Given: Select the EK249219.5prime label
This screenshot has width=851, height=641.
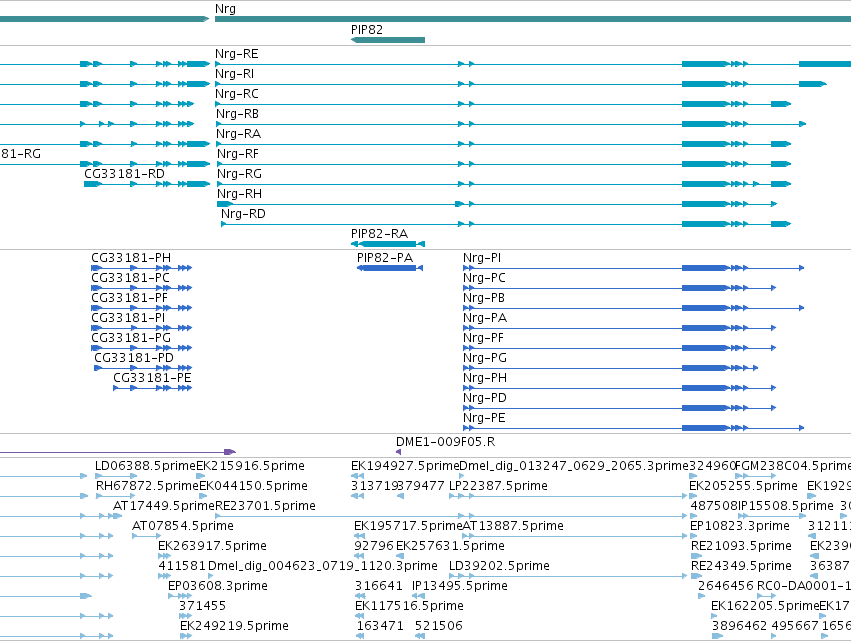Looking at the screenshot, I should click(234, 627).
